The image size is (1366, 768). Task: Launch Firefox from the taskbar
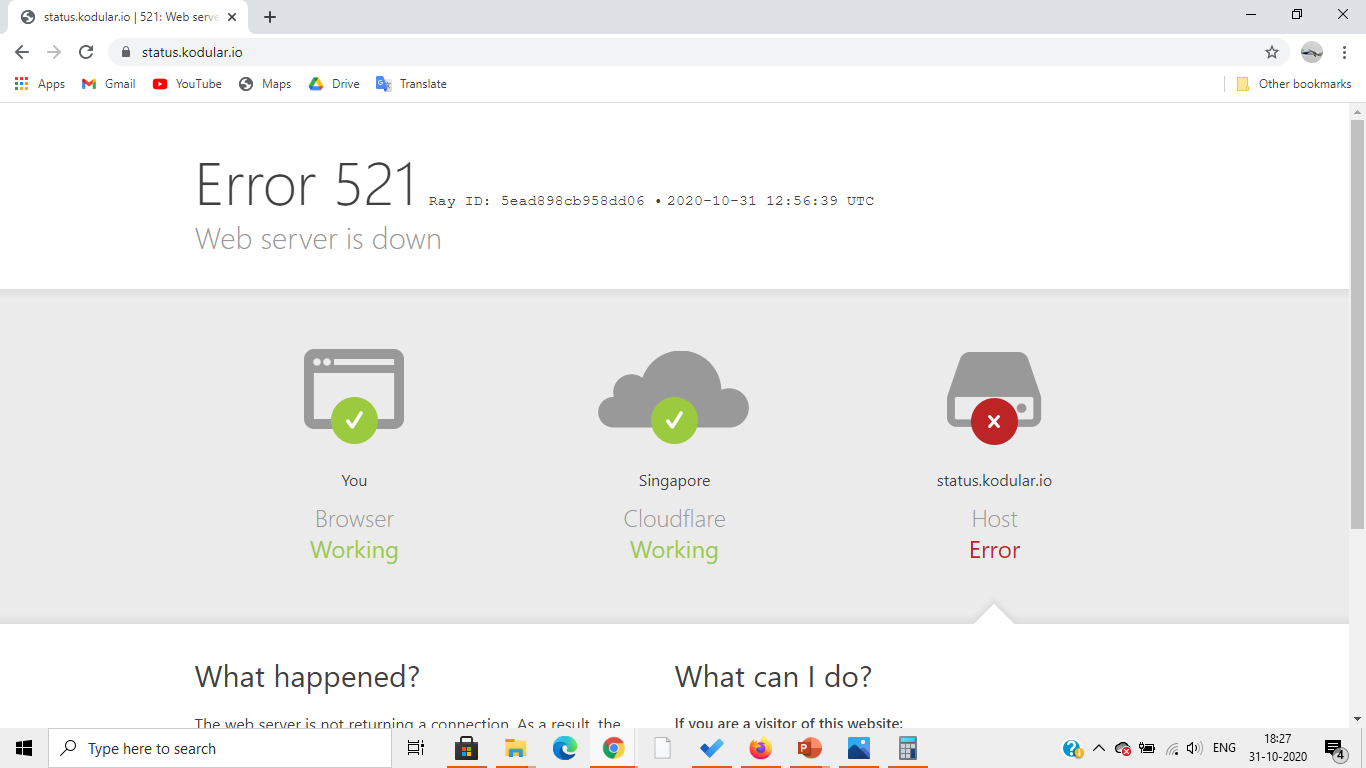[x=761, y=748]
